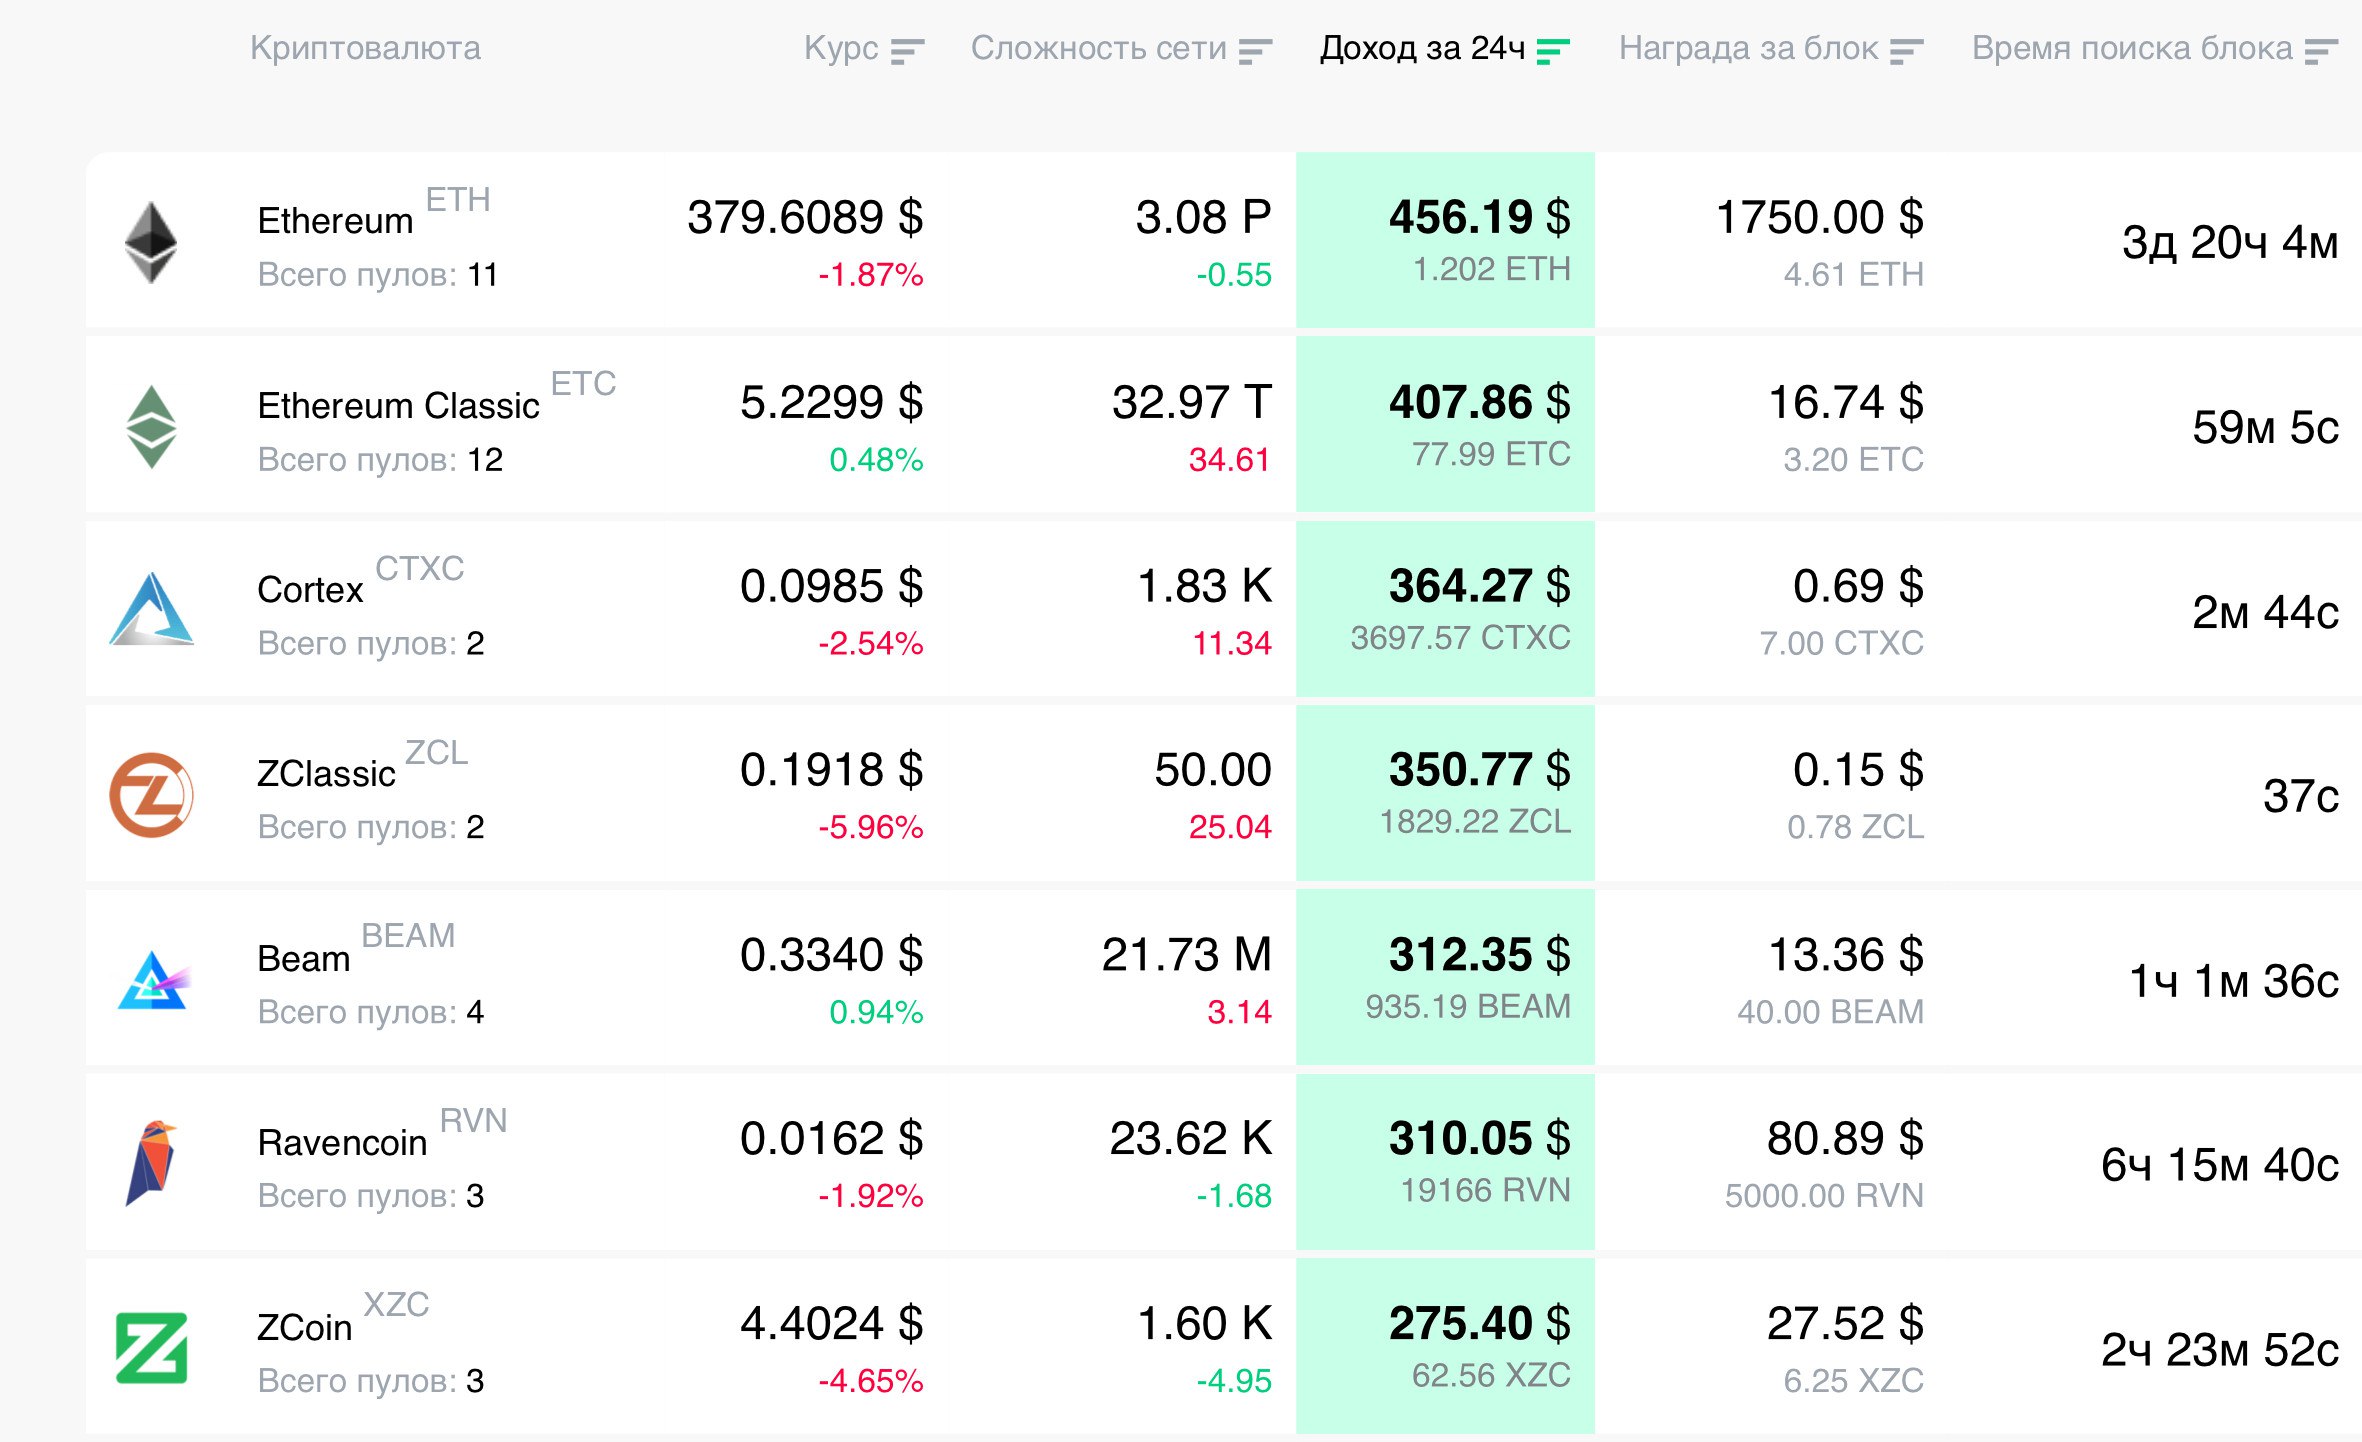Click sort icon next to Сложность сети
The height and width of the screenshot is (1442, 2362).
[x=1255, y=51]
